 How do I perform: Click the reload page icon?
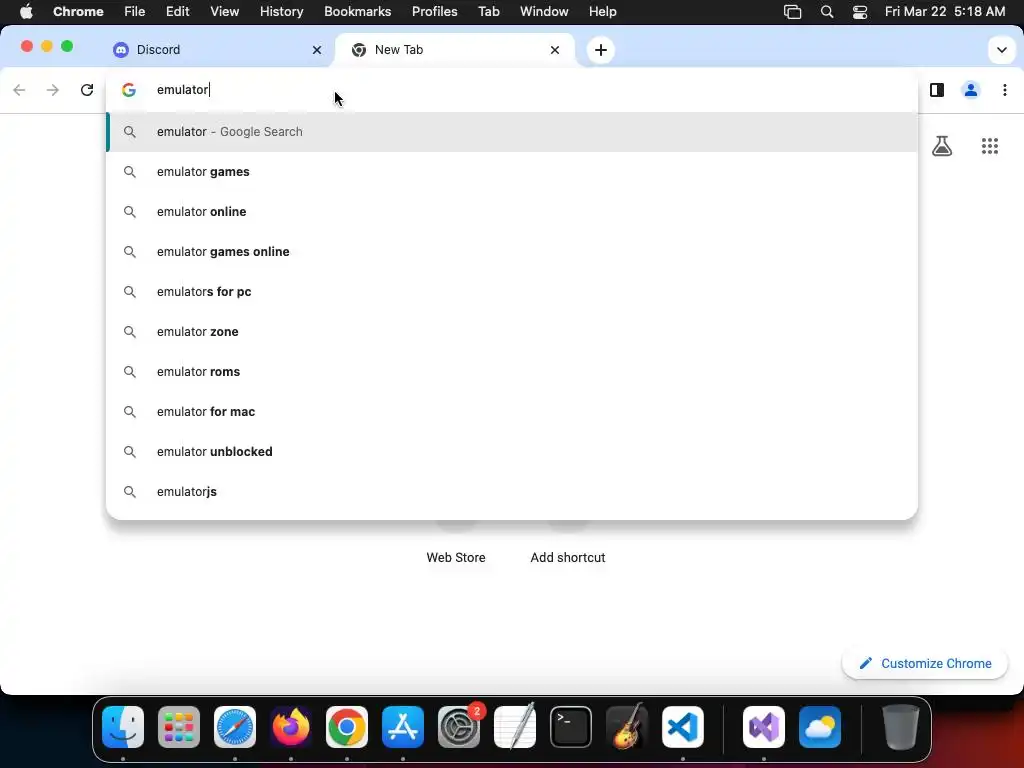(87, 90)
